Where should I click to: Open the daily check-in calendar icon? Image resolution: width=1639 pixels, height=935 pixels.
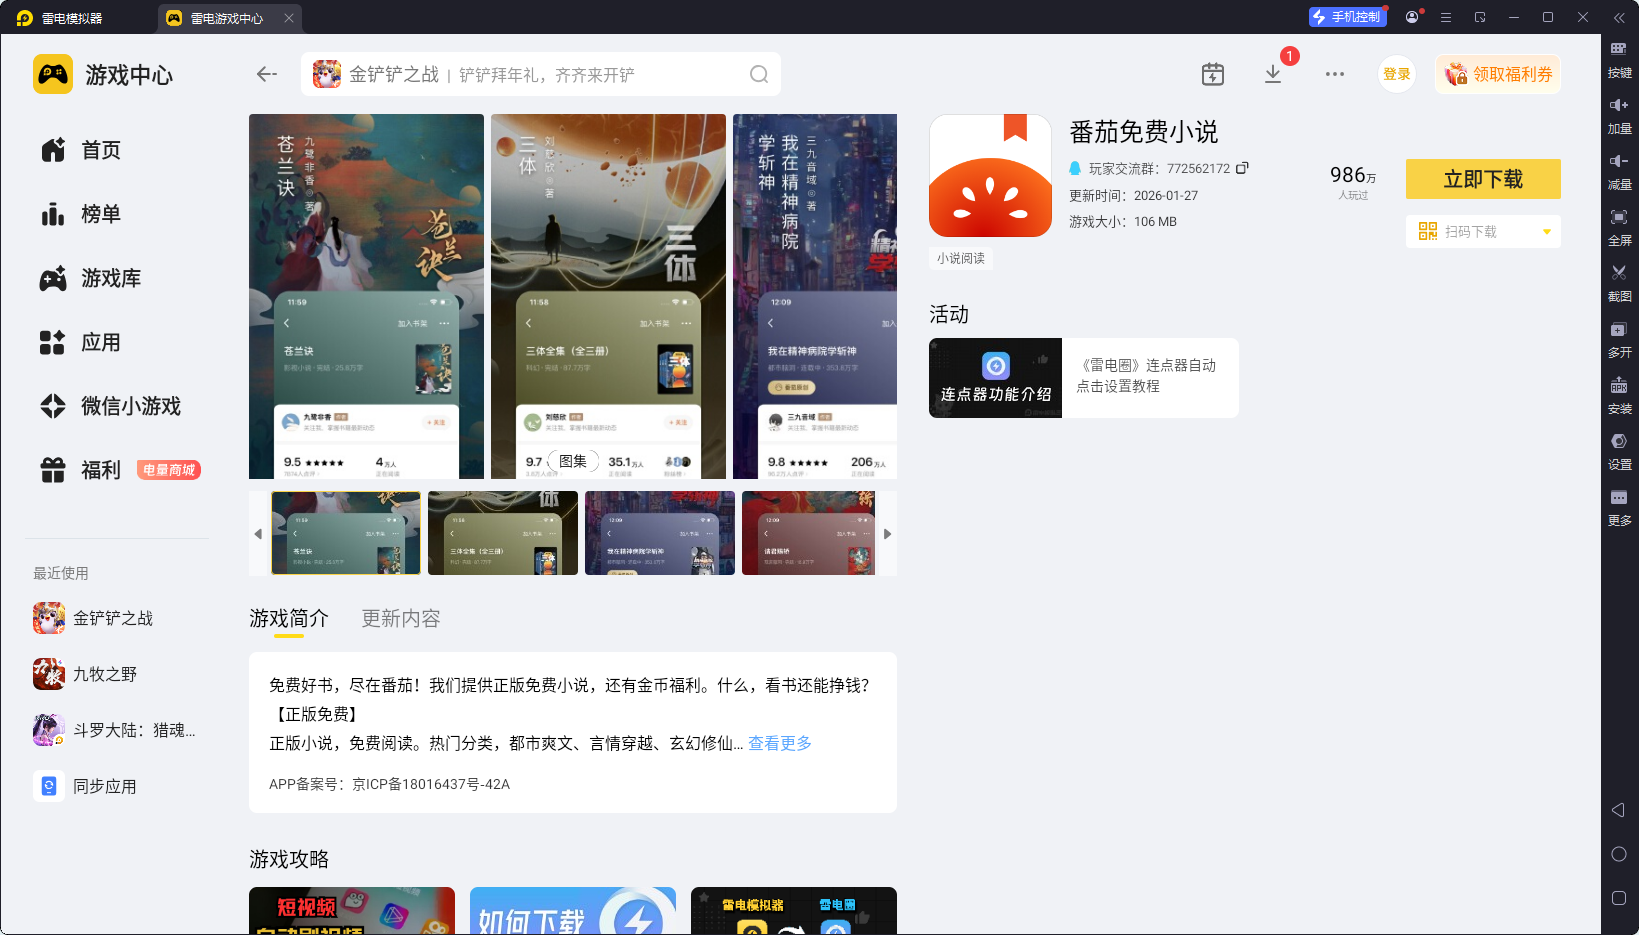coord(1212,74)
